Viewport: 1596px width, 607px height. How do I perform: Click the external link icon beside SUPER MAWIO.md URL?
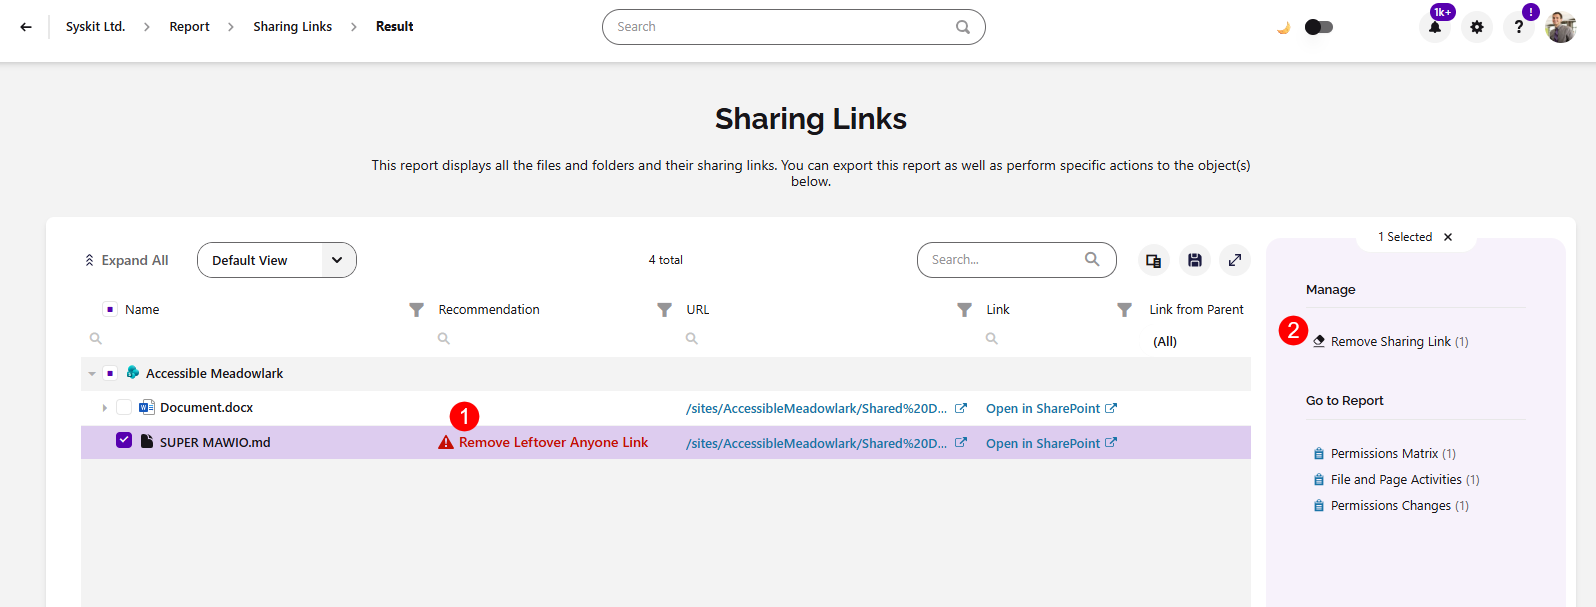coord(961,443)
